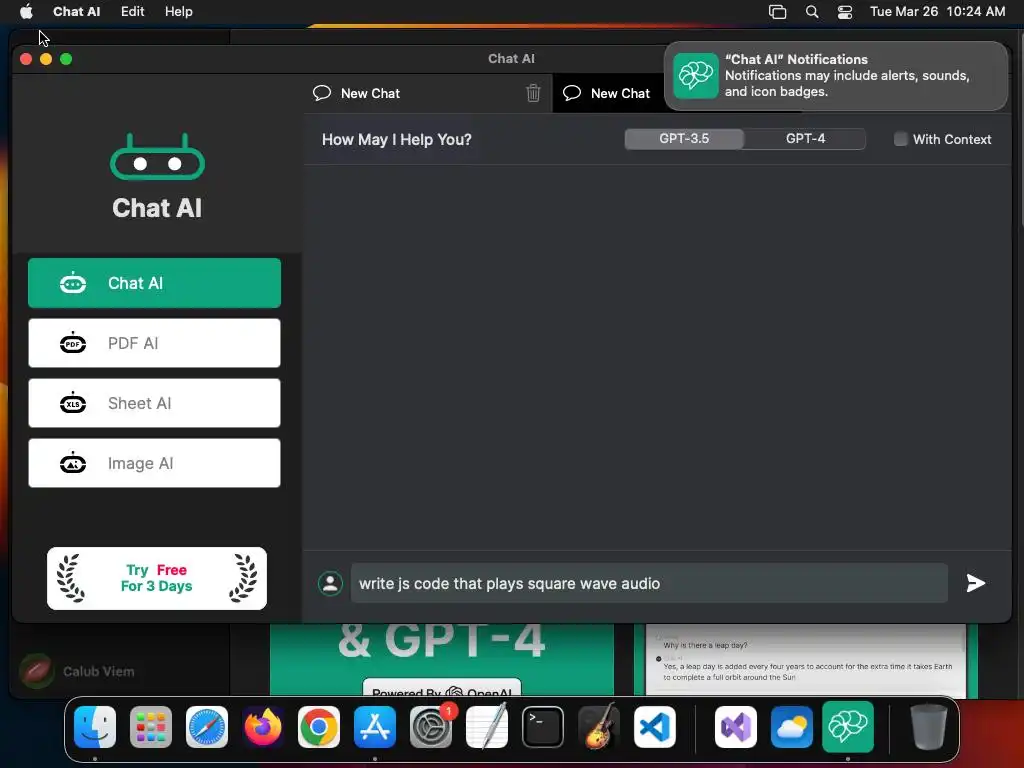Image resolution: width=1024 pixels, height=768 pixels.
Task: Open the Apple menu
Action: 26,12
